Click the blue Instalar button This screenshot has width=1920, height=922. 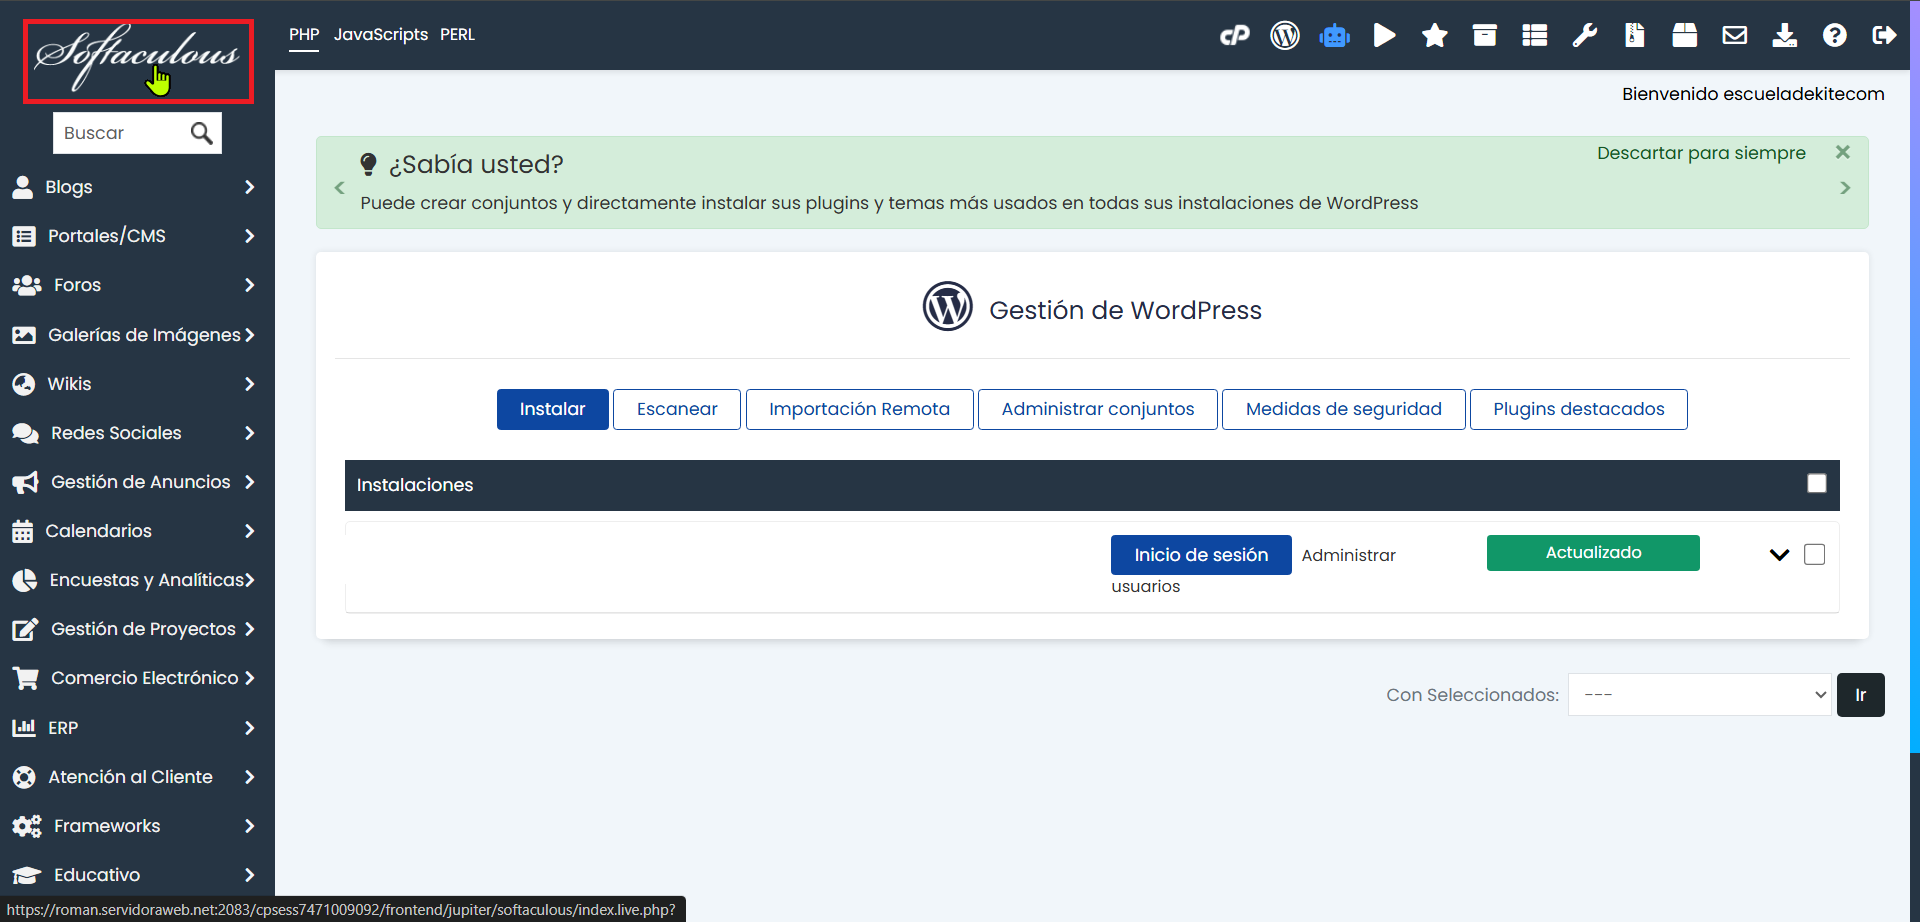(552, 409)
